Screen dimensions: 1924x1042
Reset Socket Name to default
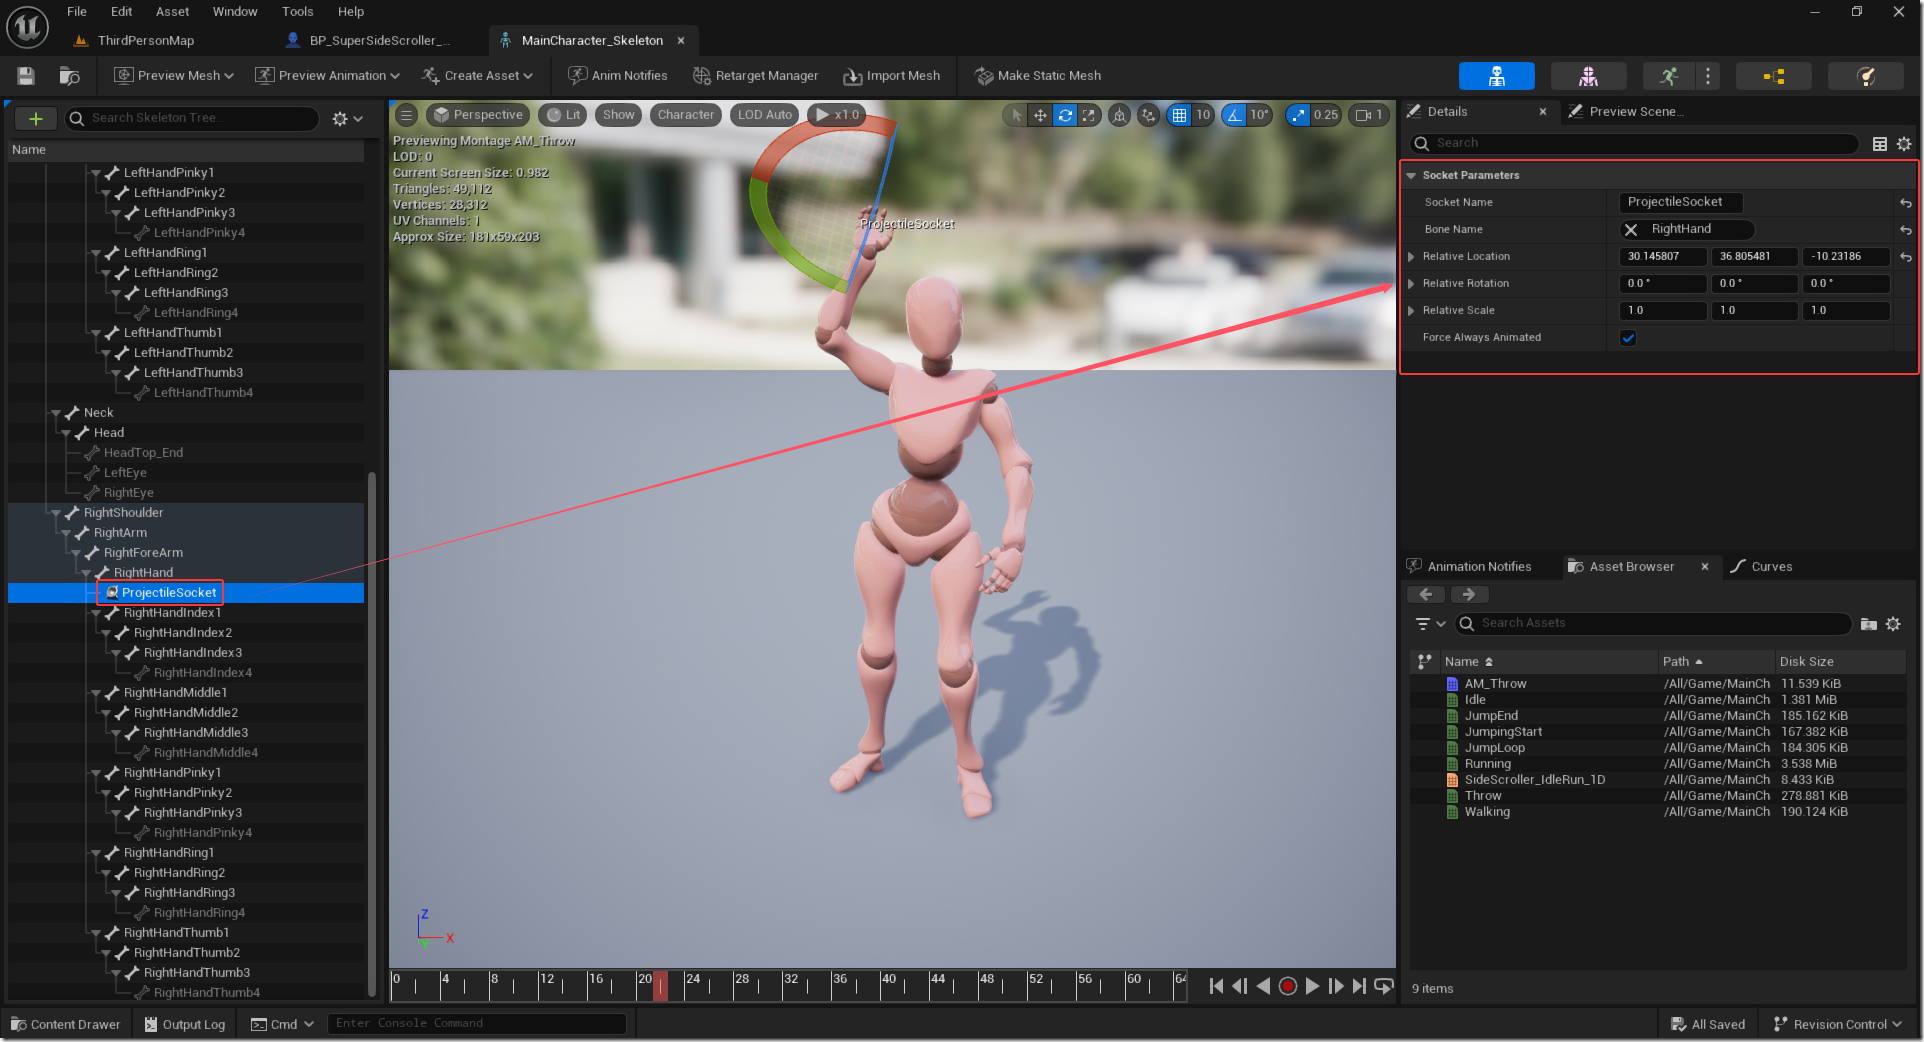pos(1906,203)
